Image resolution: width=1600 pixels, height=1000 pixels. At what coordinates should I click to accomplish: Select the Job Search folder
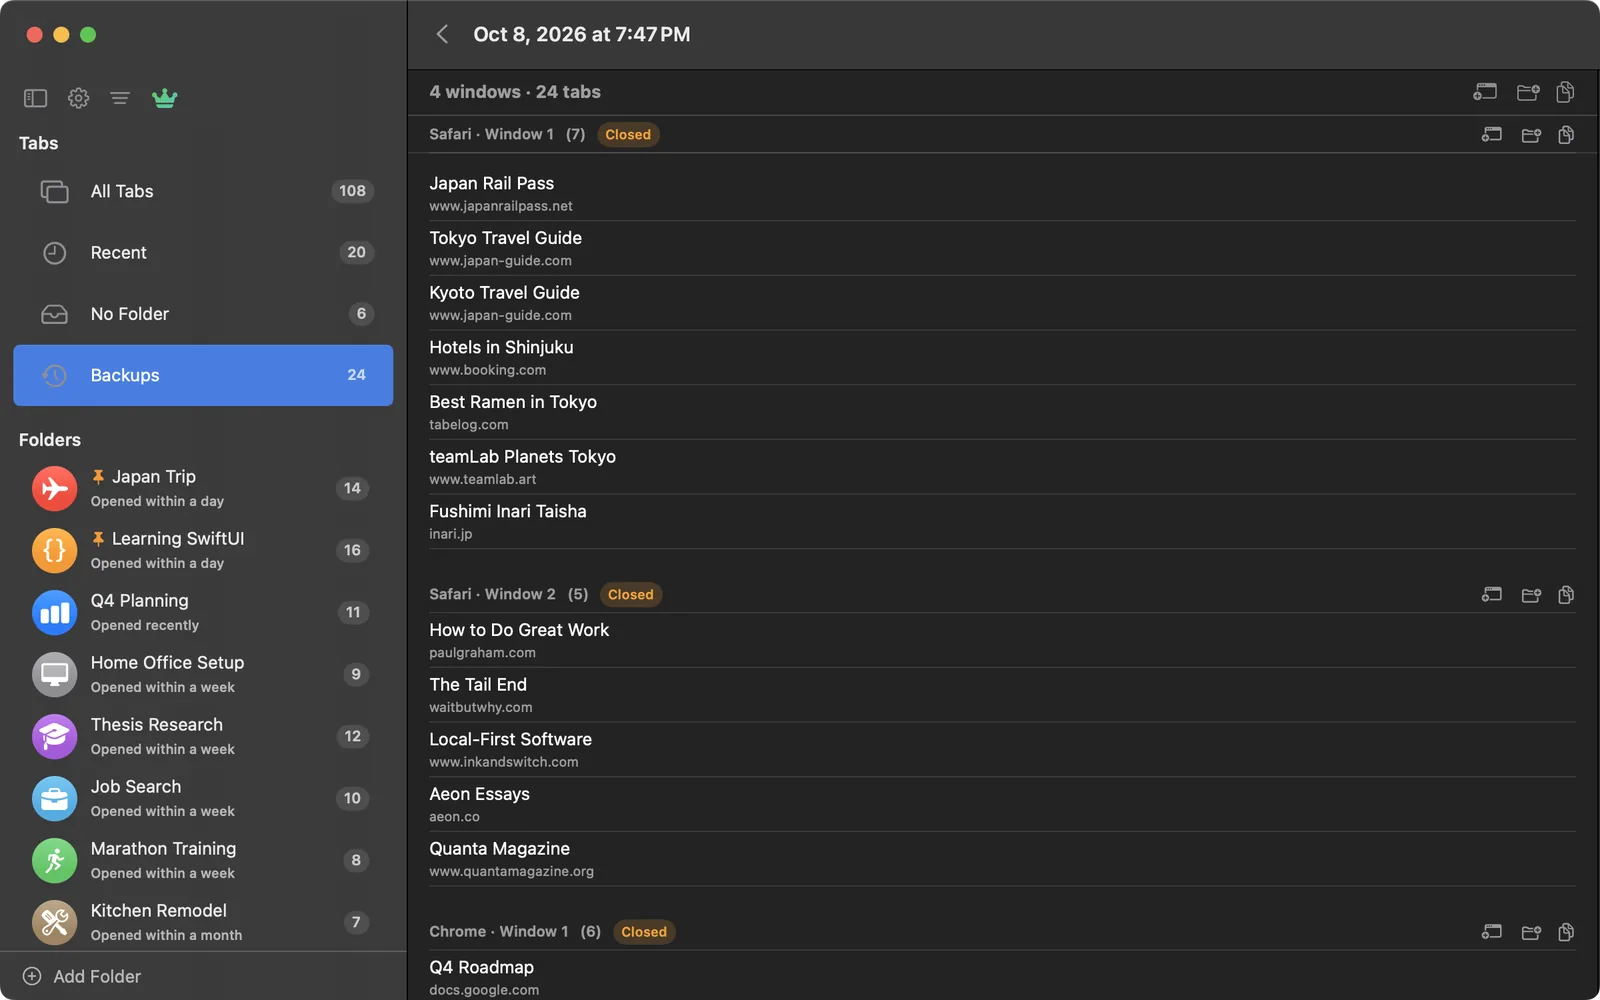coord(203,798)
